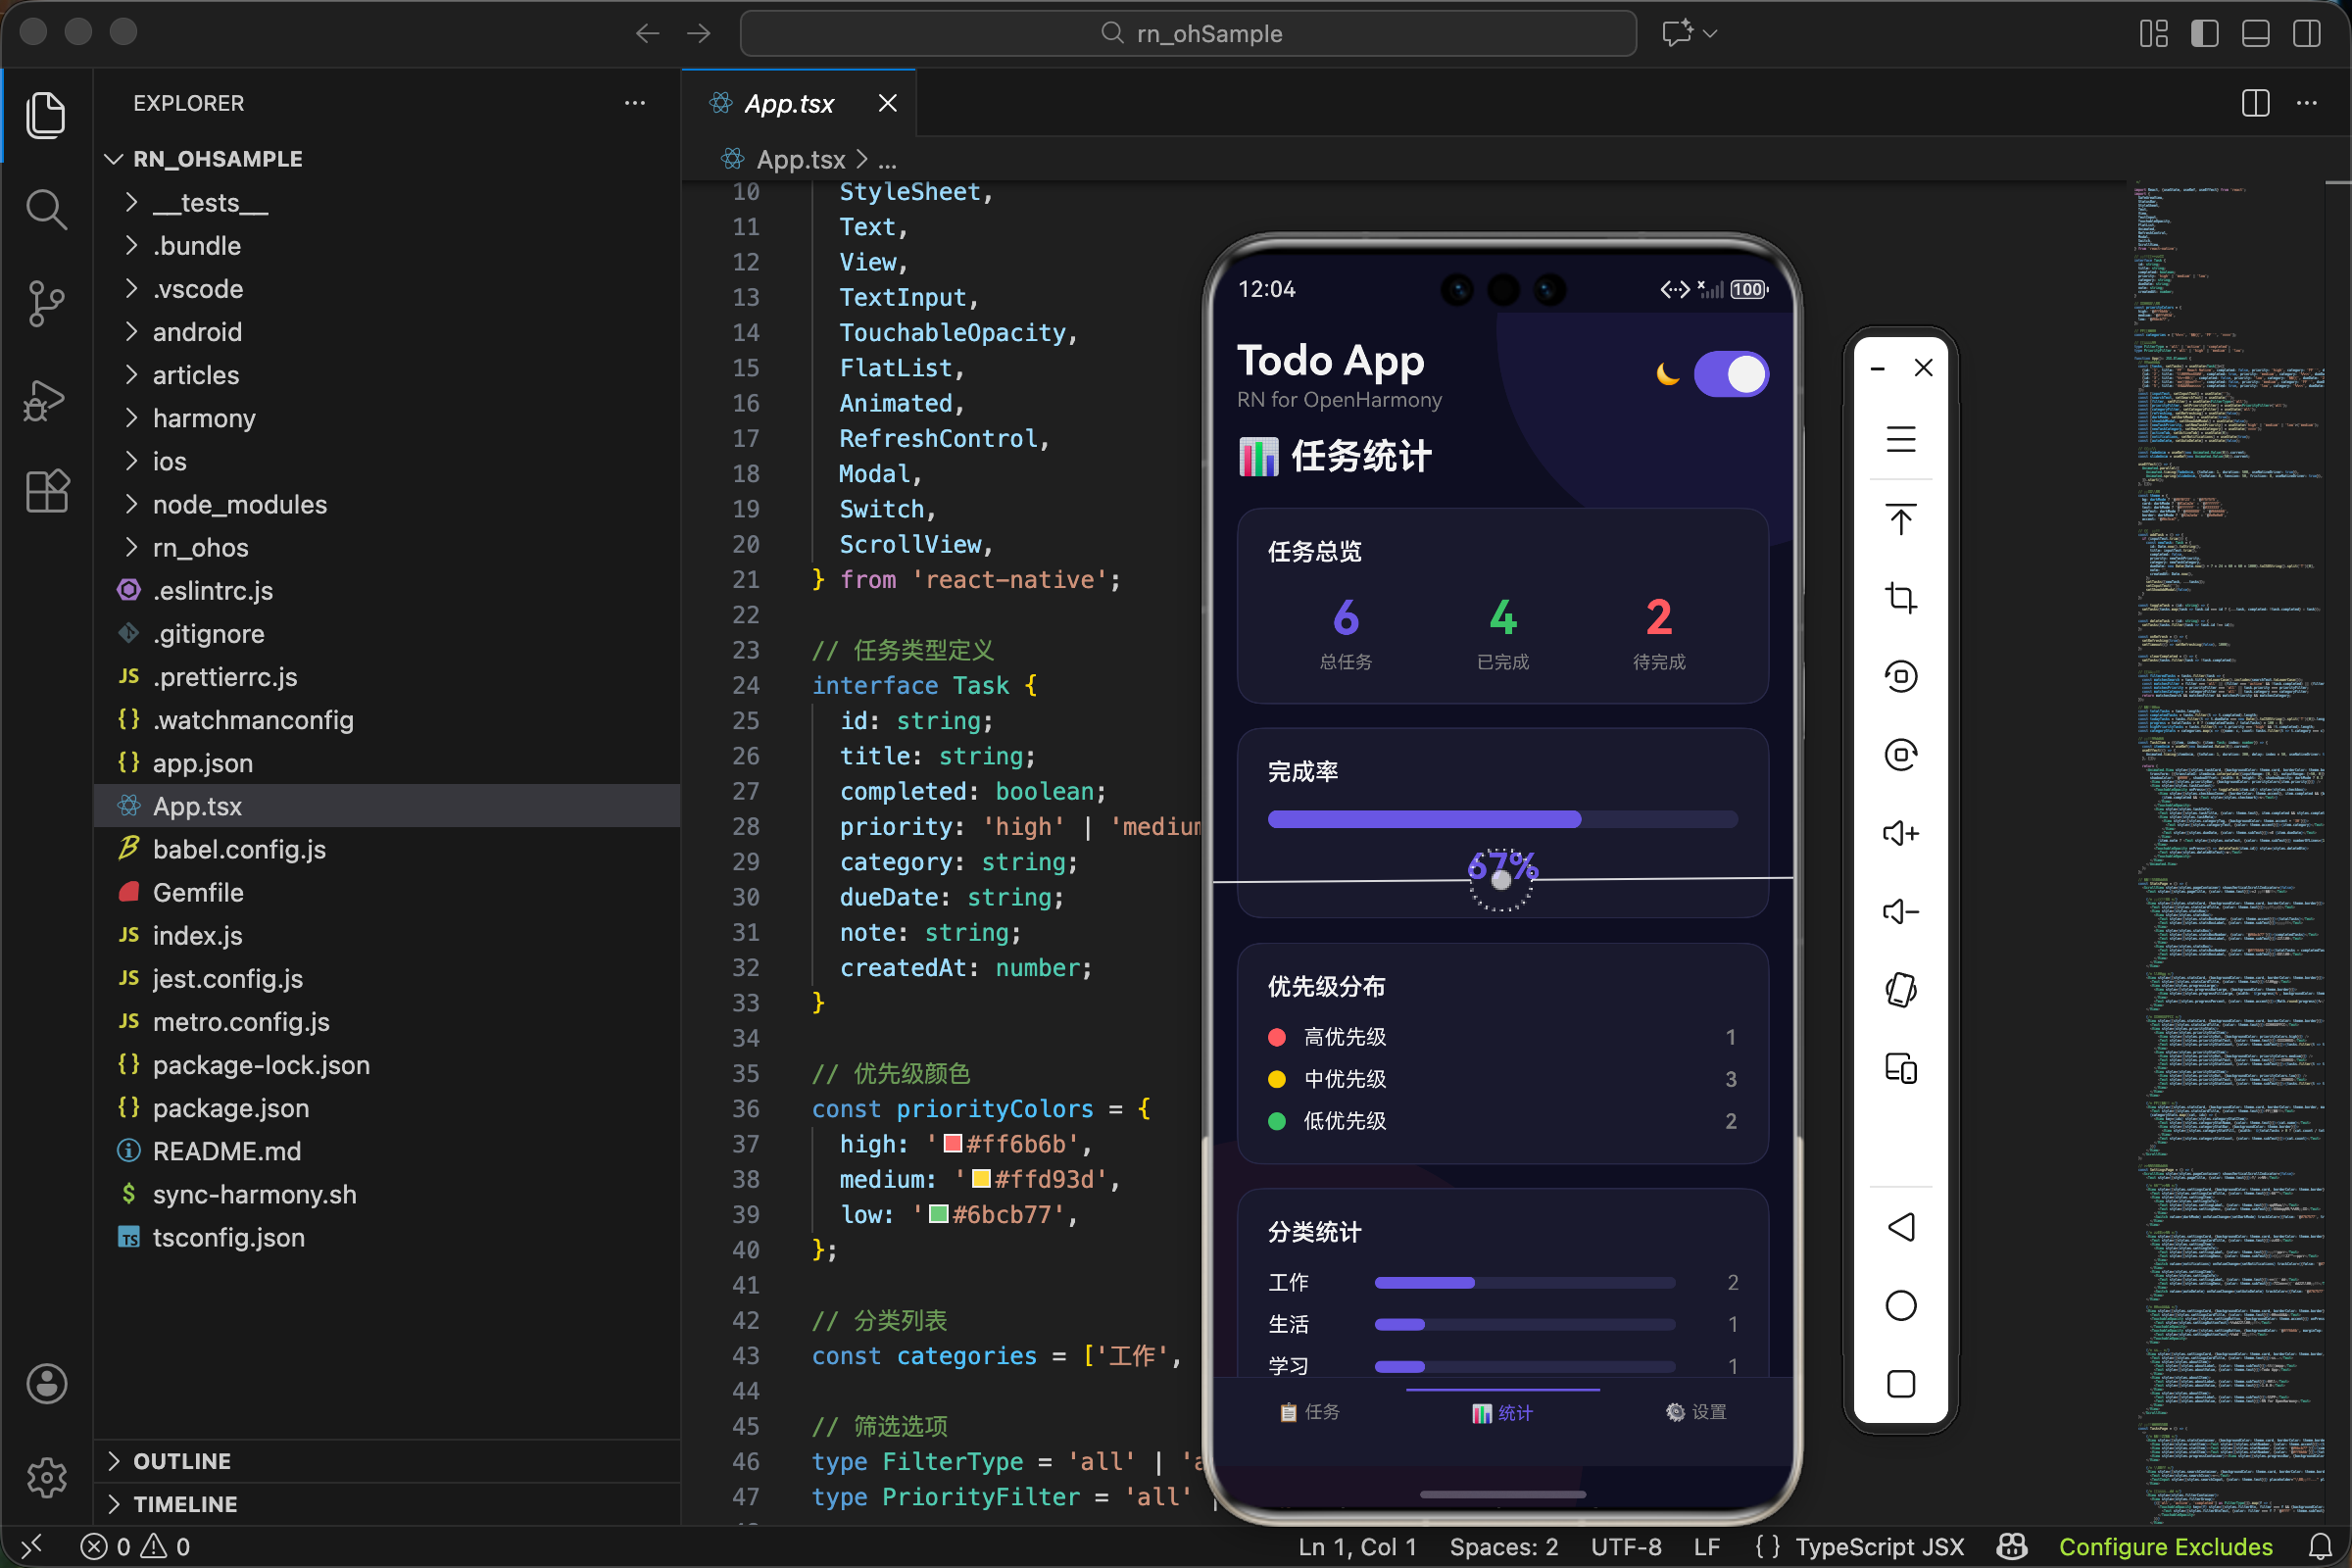Open the Run and Debug view
Screen dimensions: 2352x1568
46,399
